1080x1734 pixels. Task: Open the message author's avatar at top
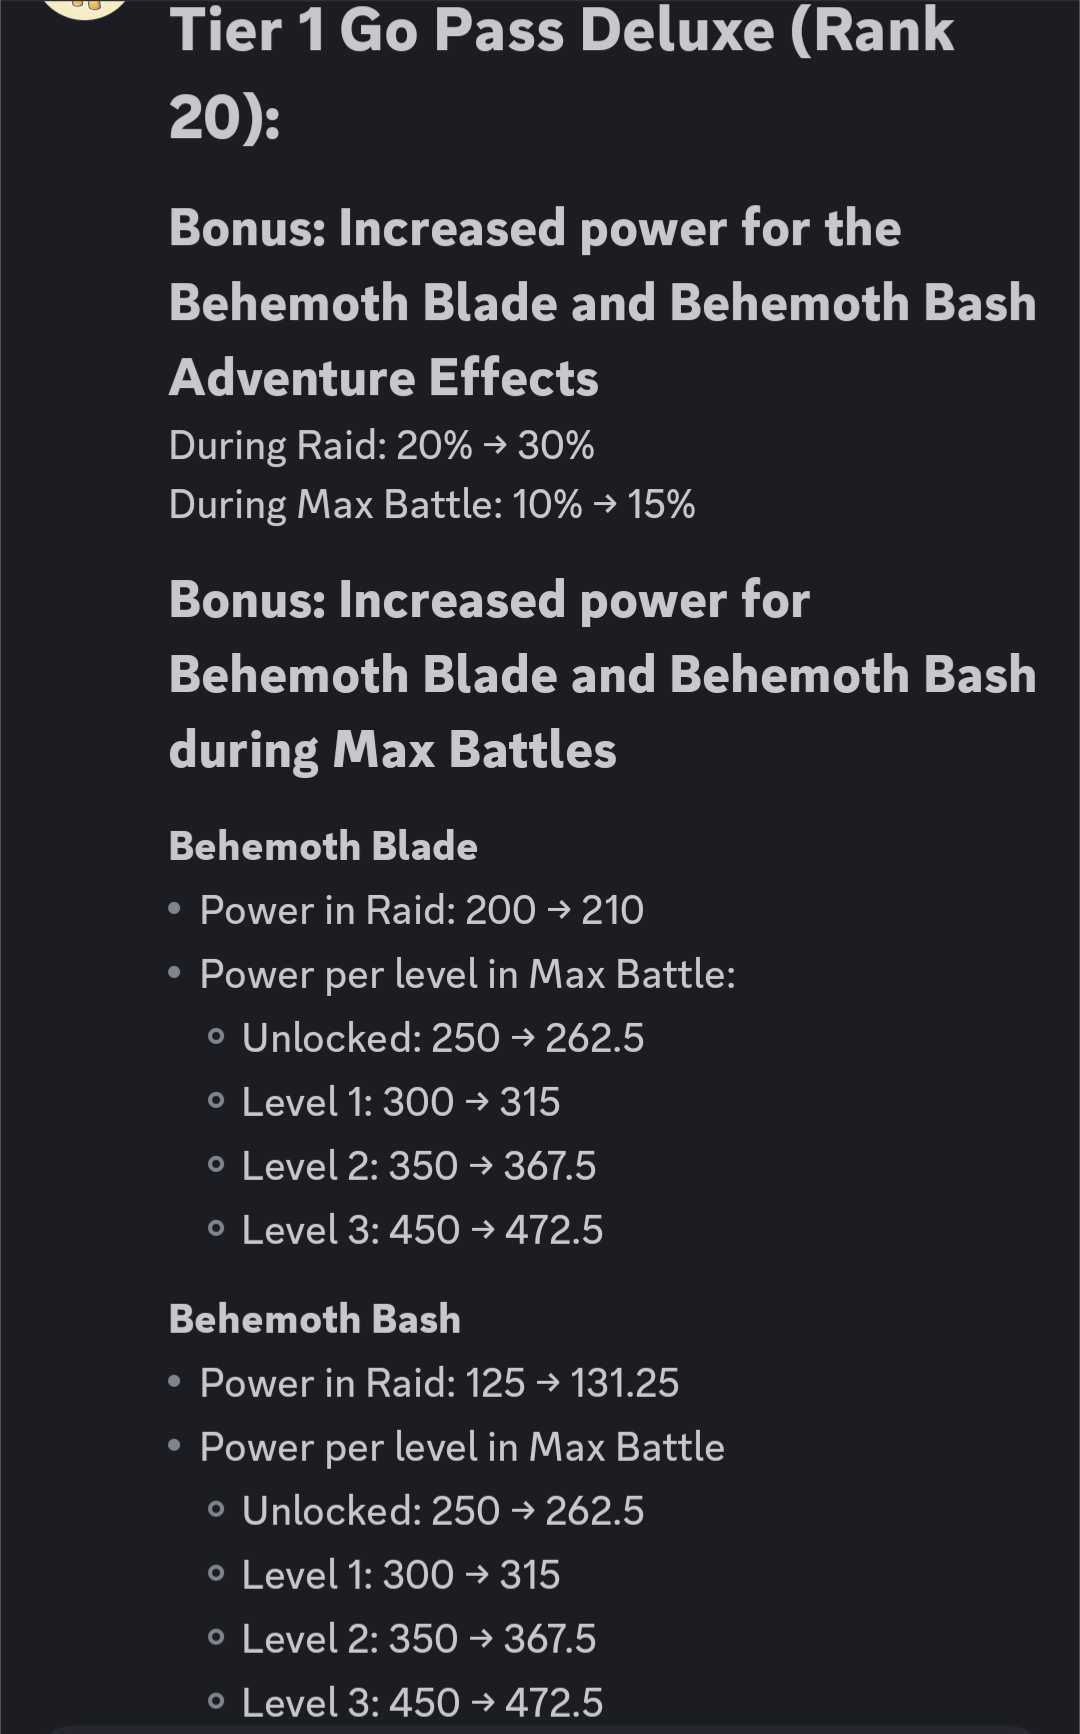point(87,7)
